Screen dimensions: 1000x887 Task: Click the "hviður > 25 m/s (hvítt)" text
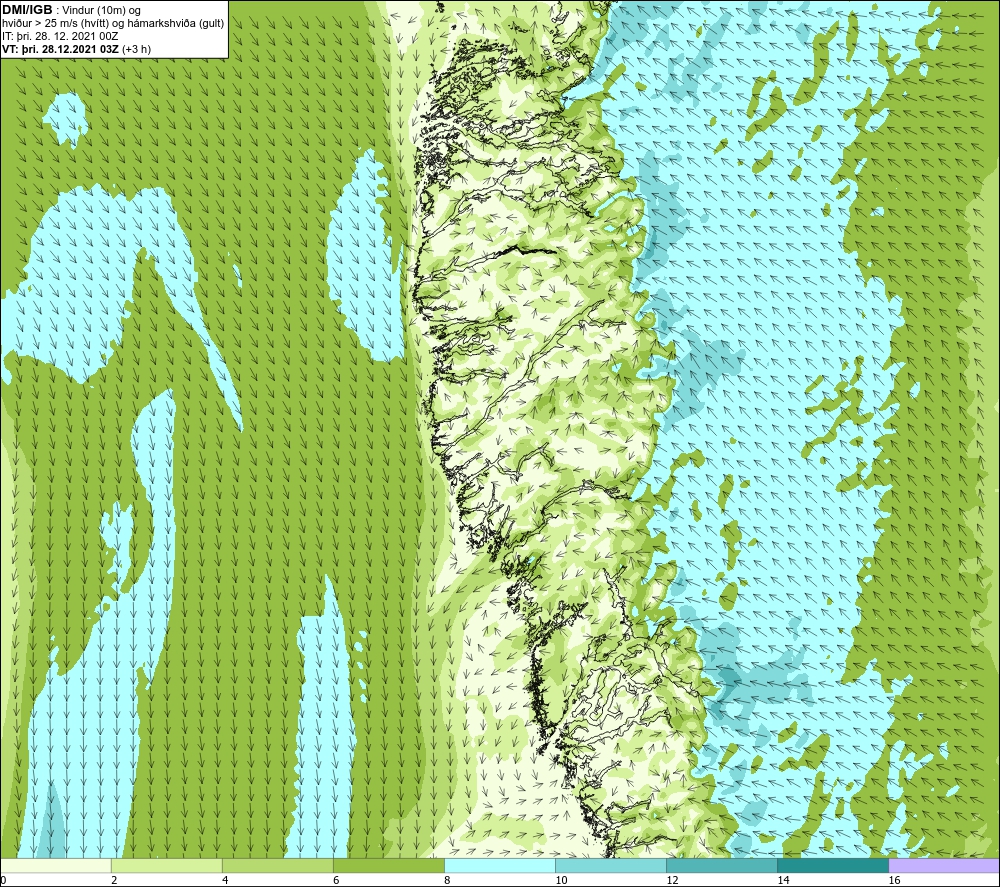[x=53, y=24]
